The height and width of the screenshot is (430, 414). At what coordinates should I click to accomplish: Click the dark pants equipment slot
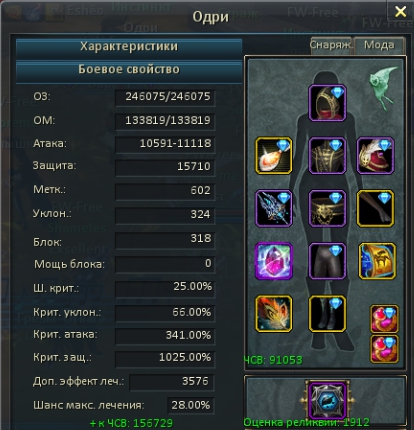click(x=327, y=261)
